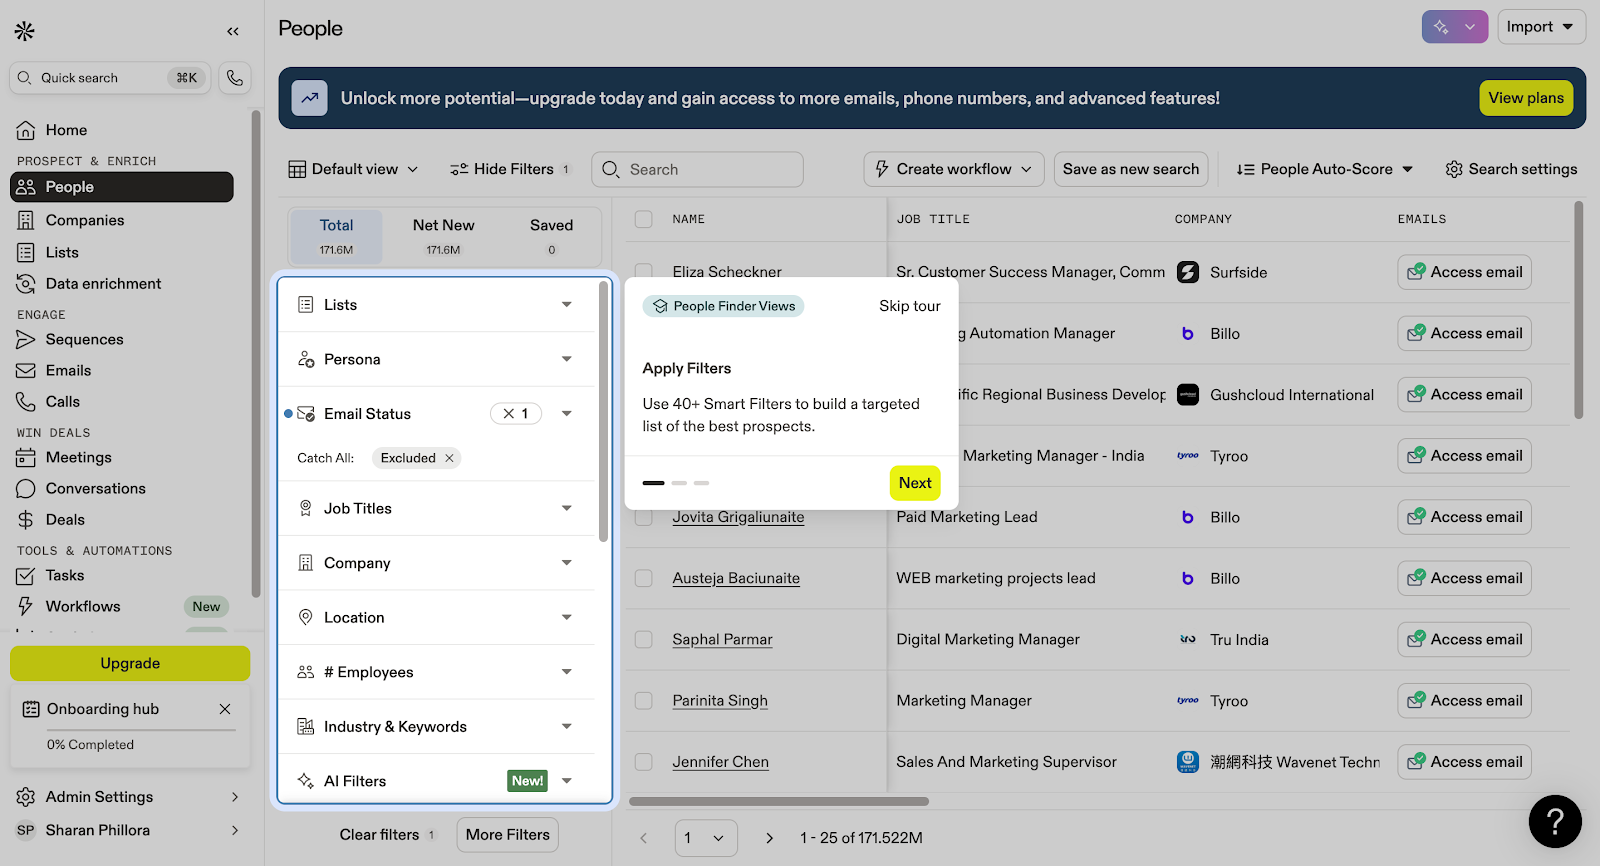Image resolution: width=1600 pixels, height=866 pixels.
Task: Open the phone dialer icon
Action: (235, 78)
